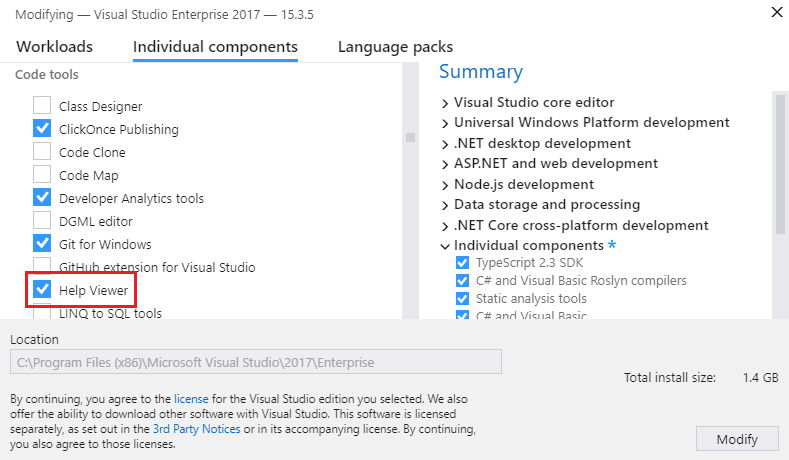789x460 pixels.
Task: Expand .NET Core cross-platform development
Action: pyautogui.click(x=445, y=226)
